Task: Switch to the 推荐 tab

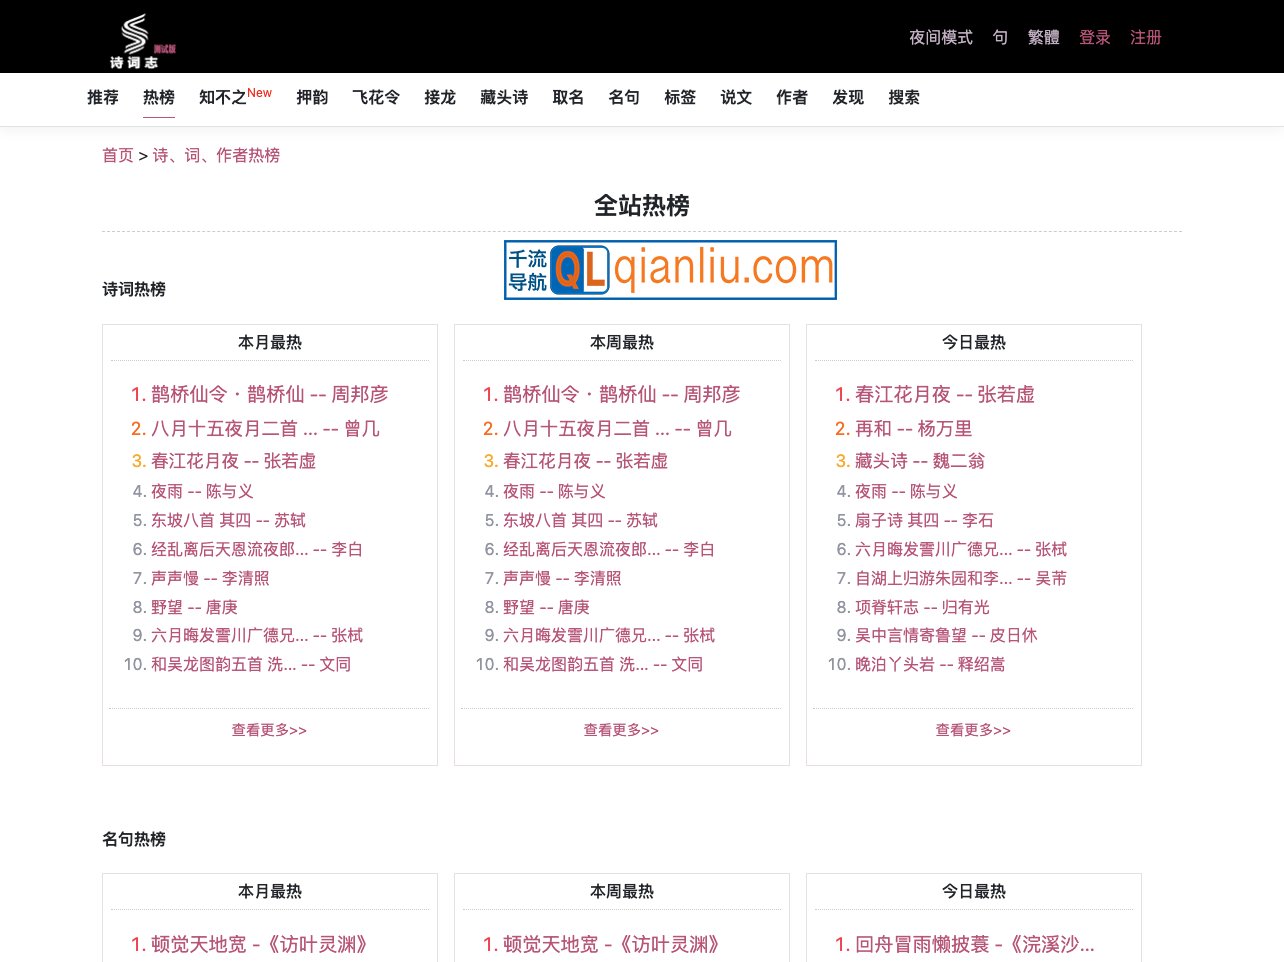Action: coord(102,97)
